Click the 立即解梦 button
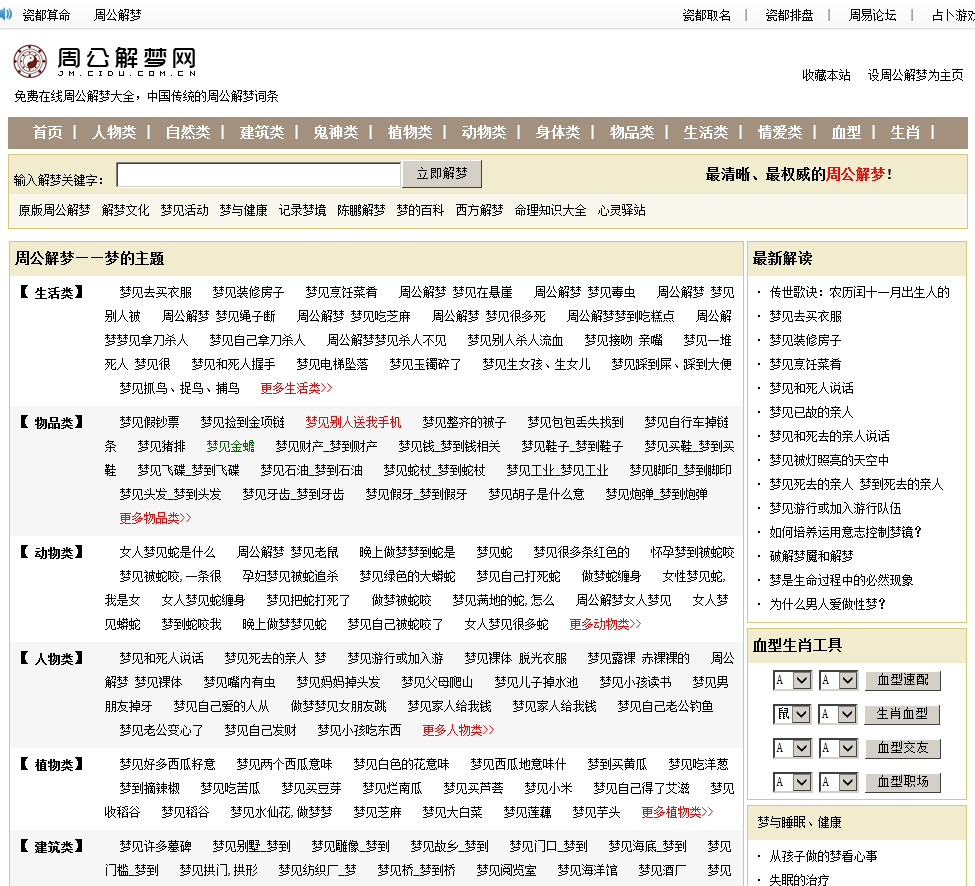The width and height of the screenshot is (975, 886). click(441, 174)
